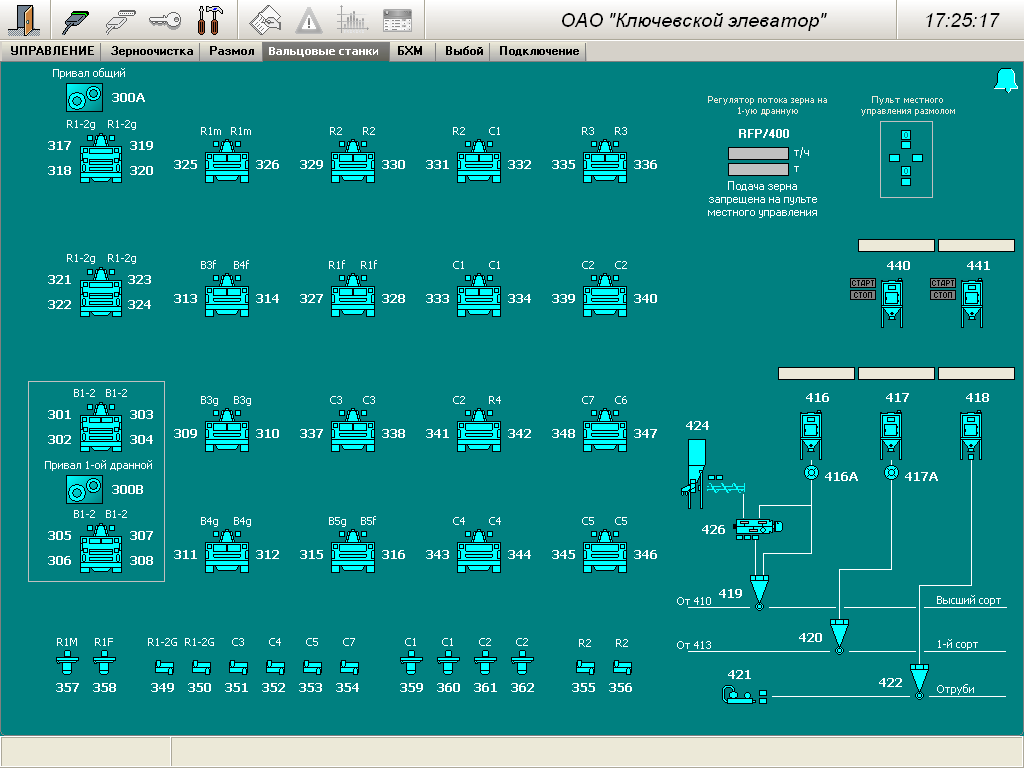
Task: Open the БХМ tab
Action: coord(410,51)
